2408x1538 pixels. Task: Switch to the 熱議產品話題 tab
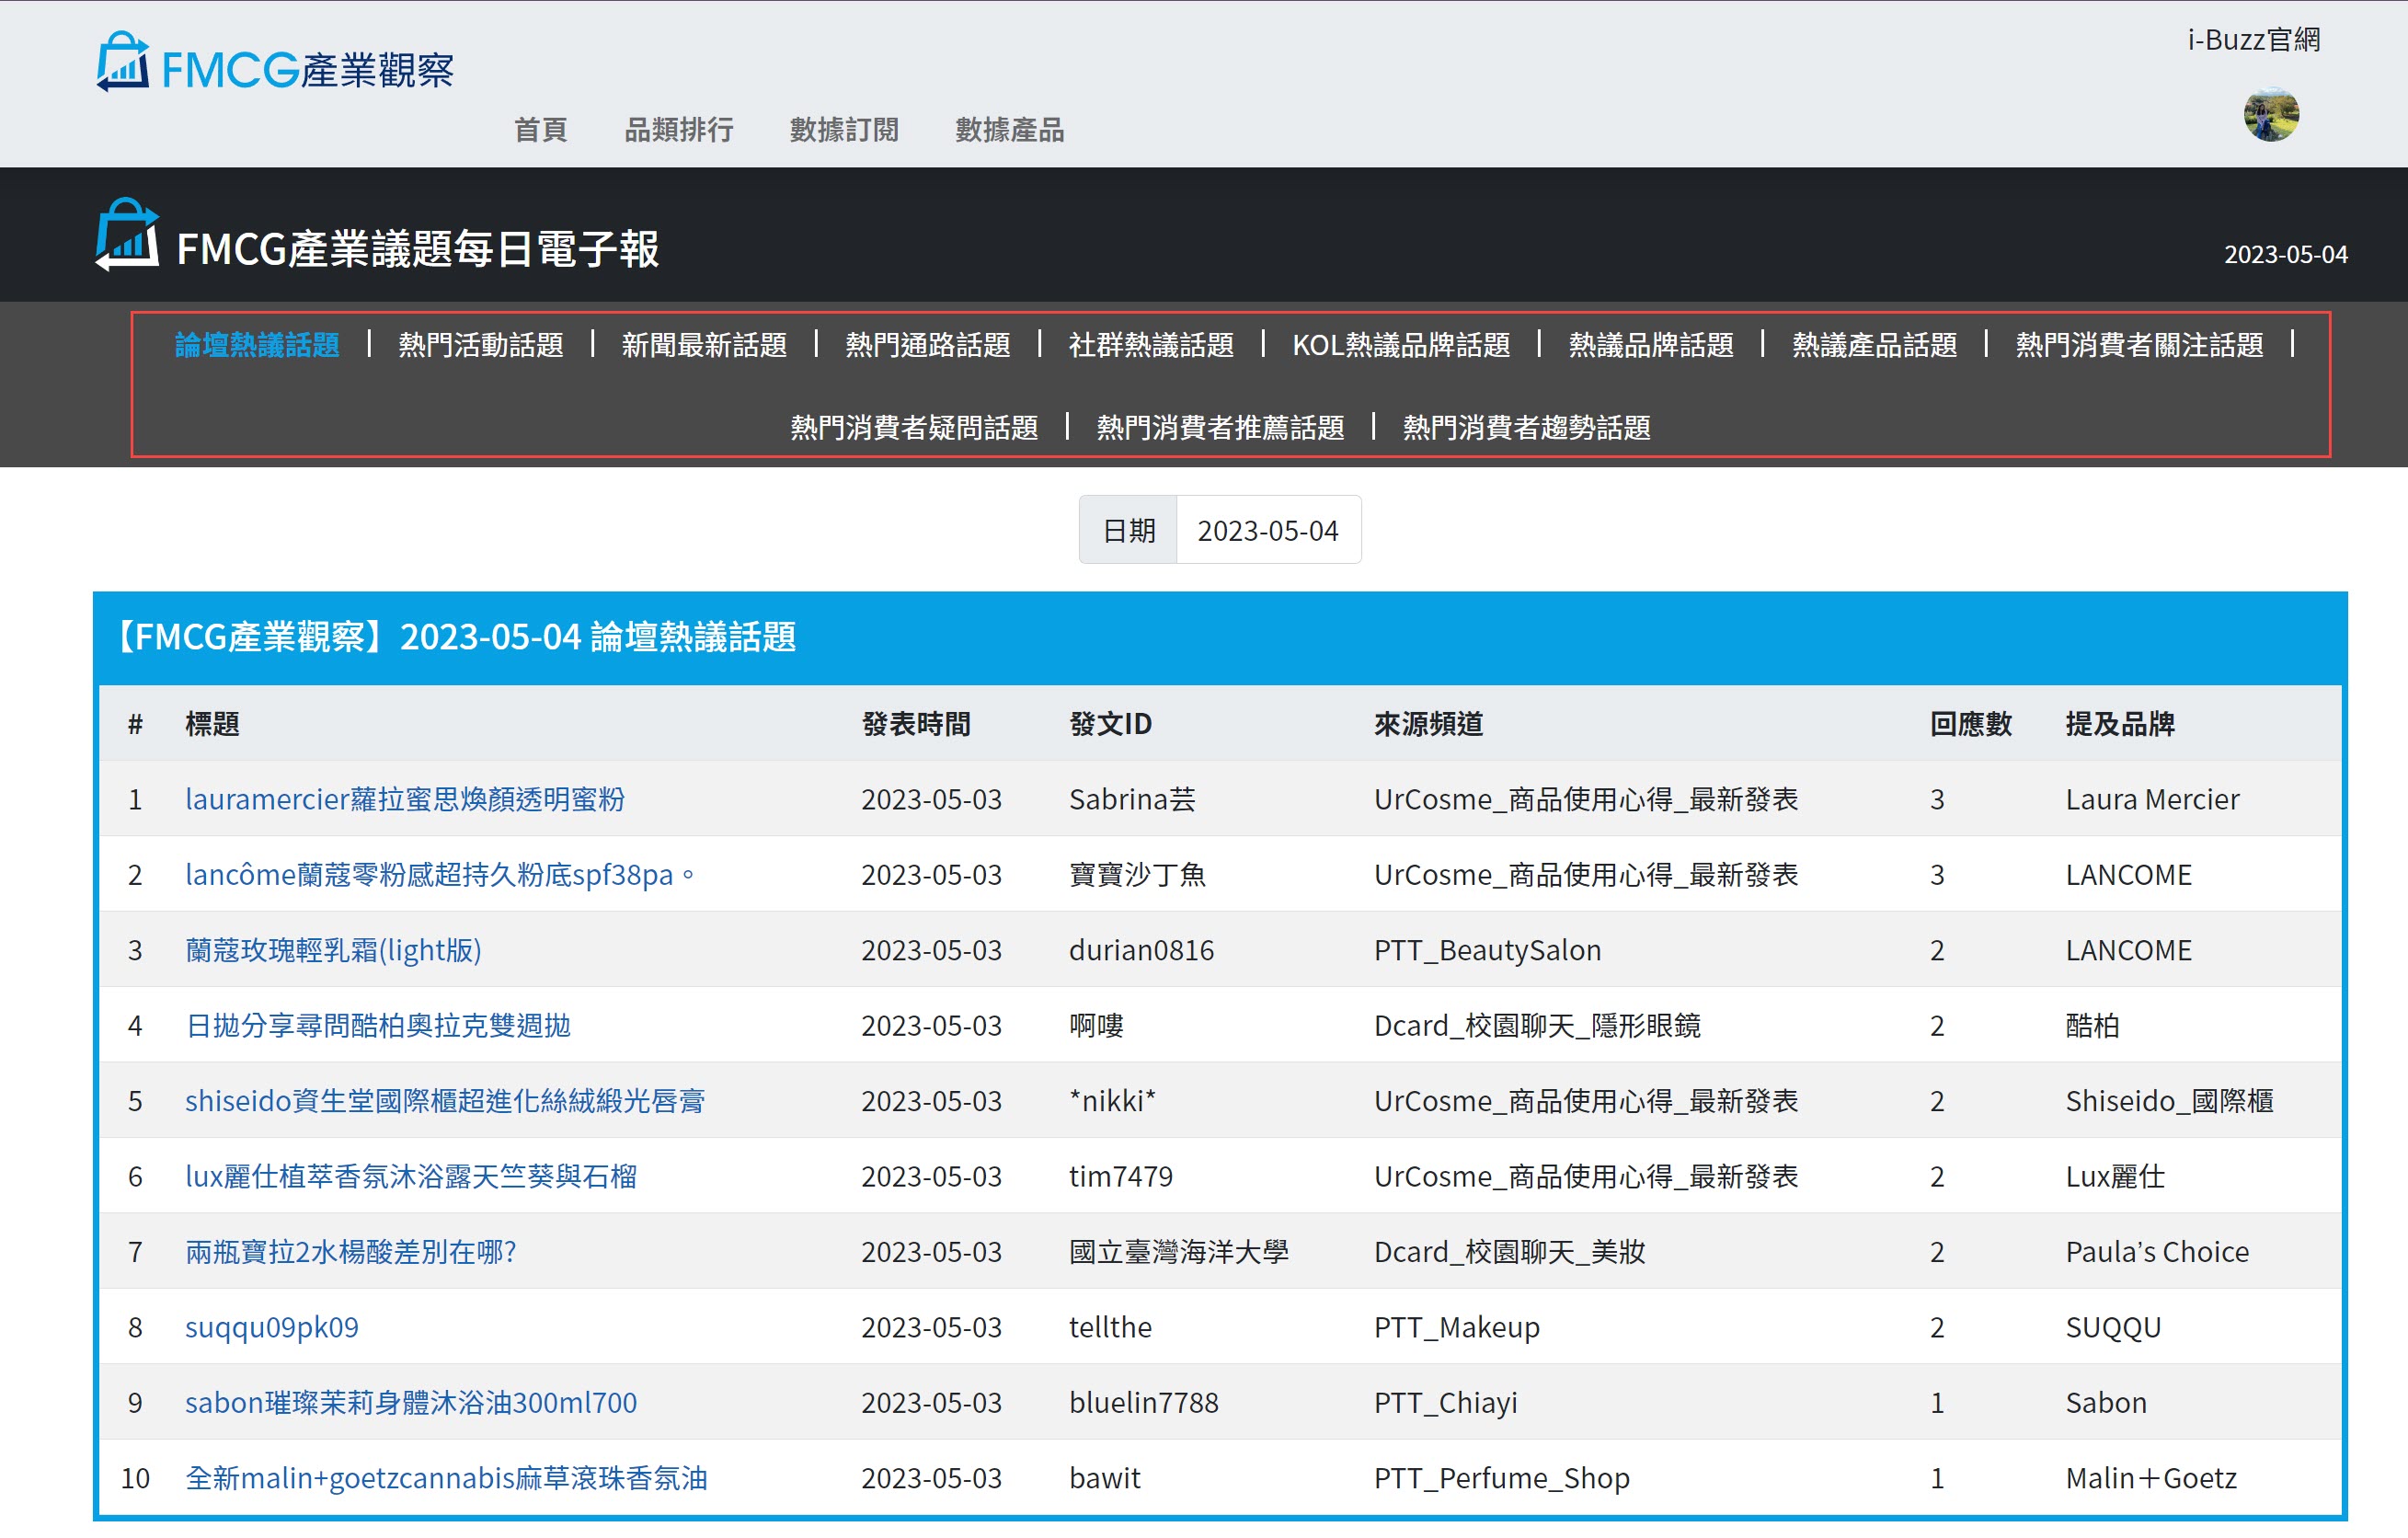(1875, 345)
